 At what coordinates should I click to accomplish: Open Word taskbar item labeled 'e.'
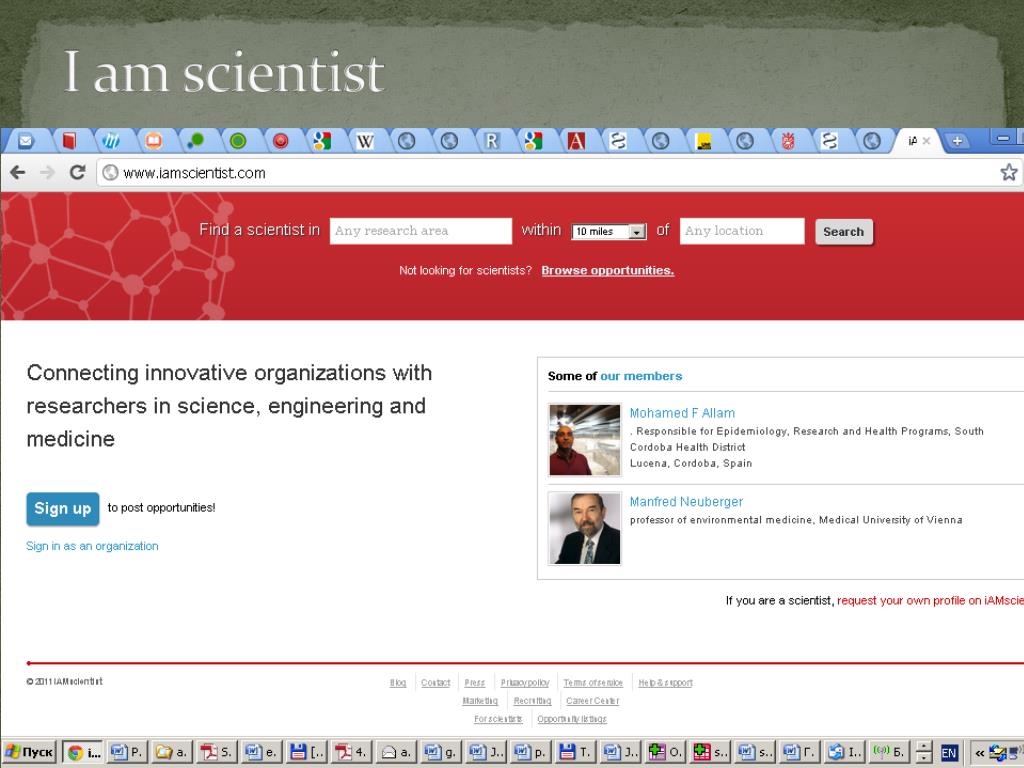point(261,752)
